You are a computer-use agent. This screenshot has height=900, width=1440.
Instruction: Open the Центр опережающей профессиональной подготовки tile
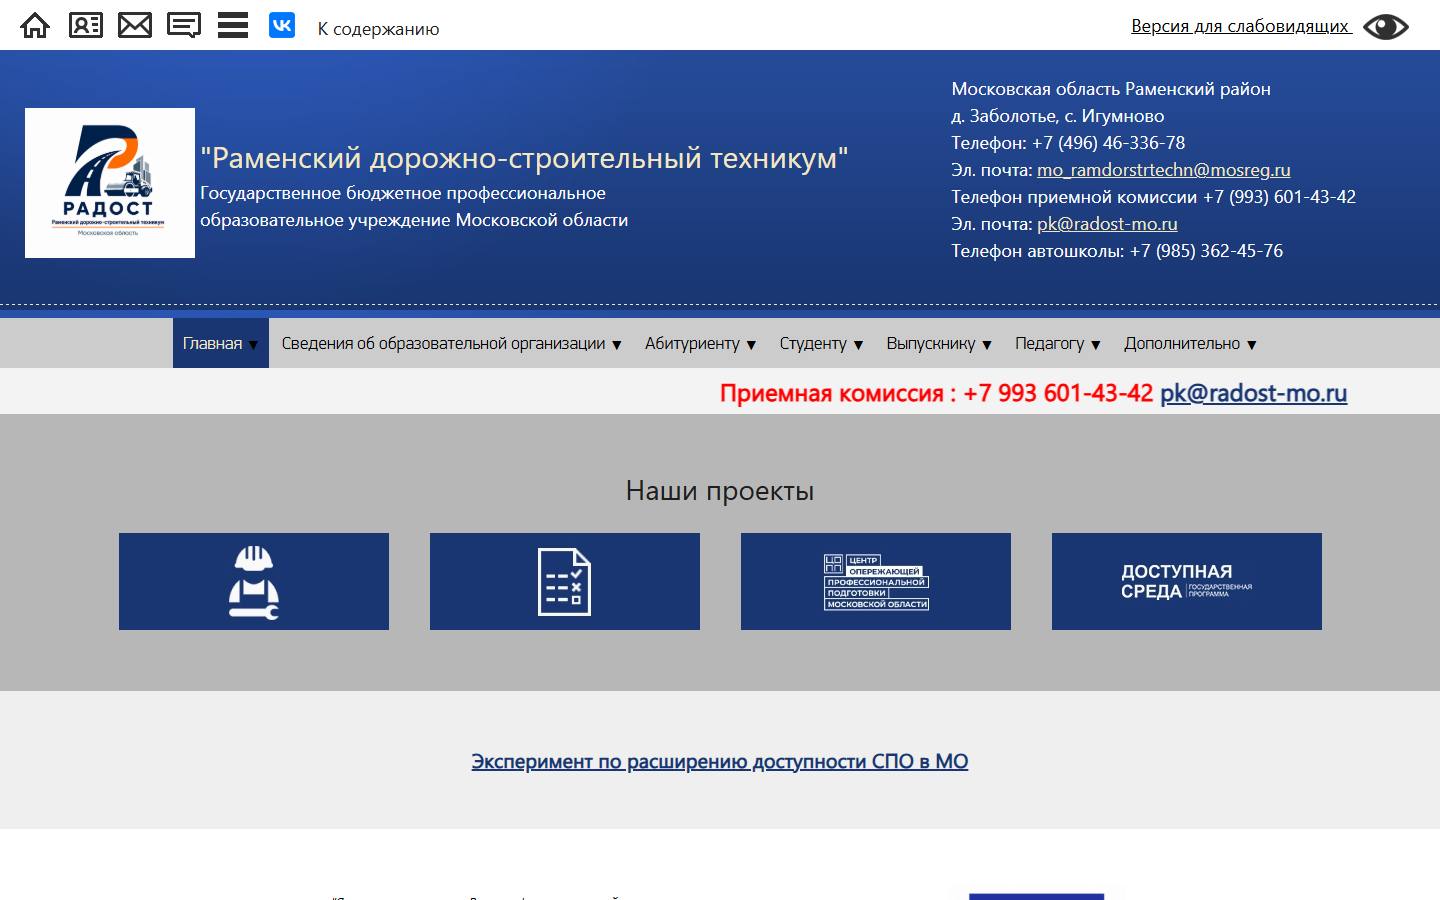876,581
